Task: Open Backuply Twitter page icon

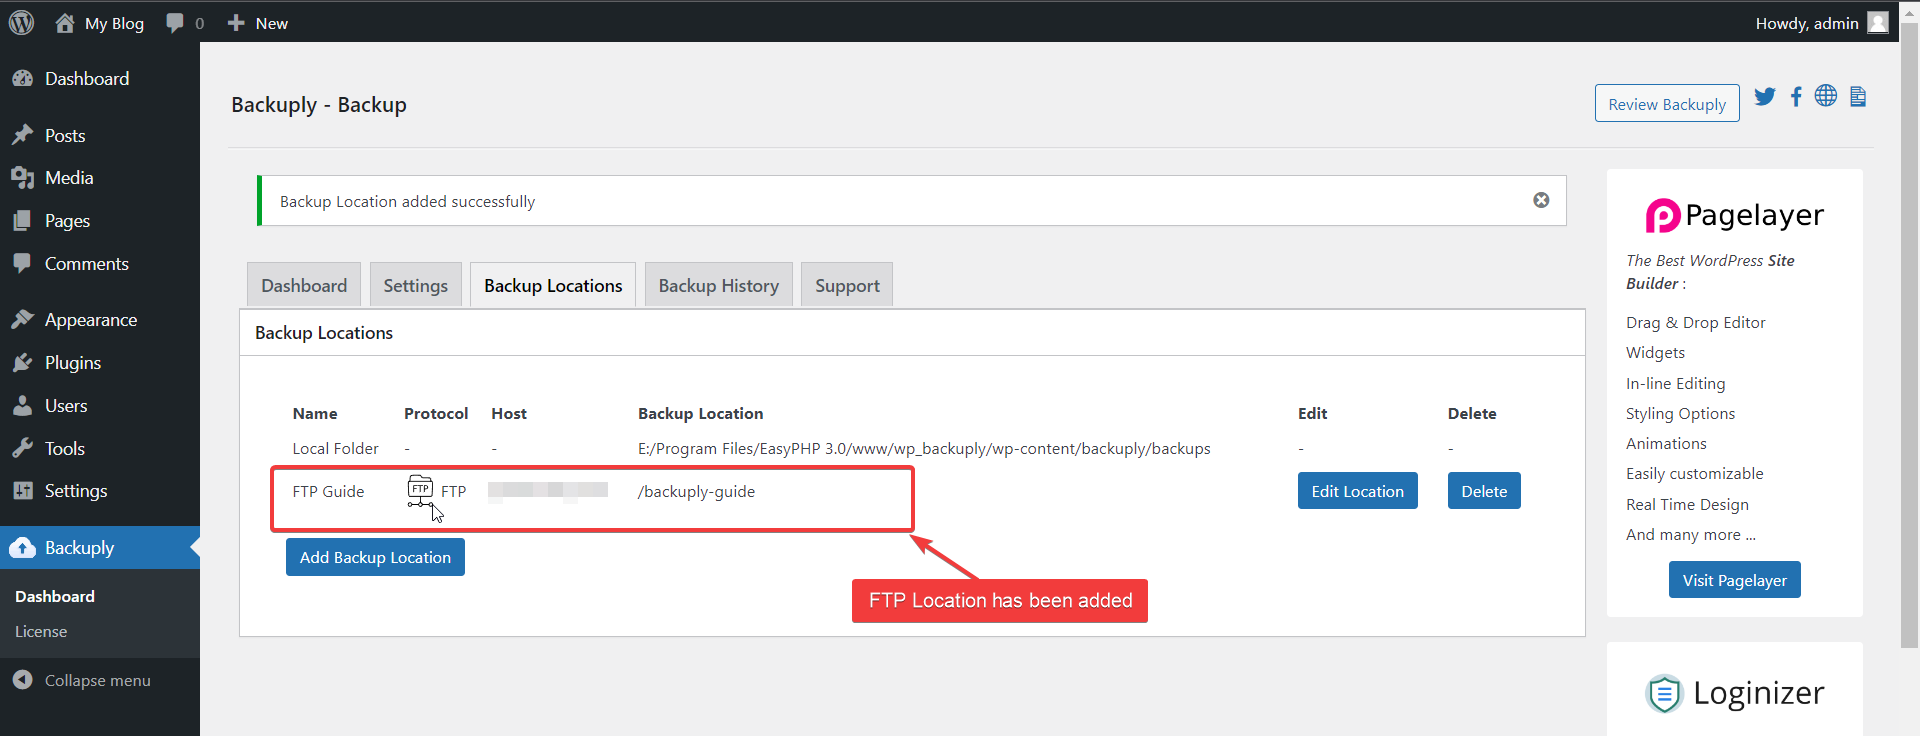Action: (x=1765, y=96)
